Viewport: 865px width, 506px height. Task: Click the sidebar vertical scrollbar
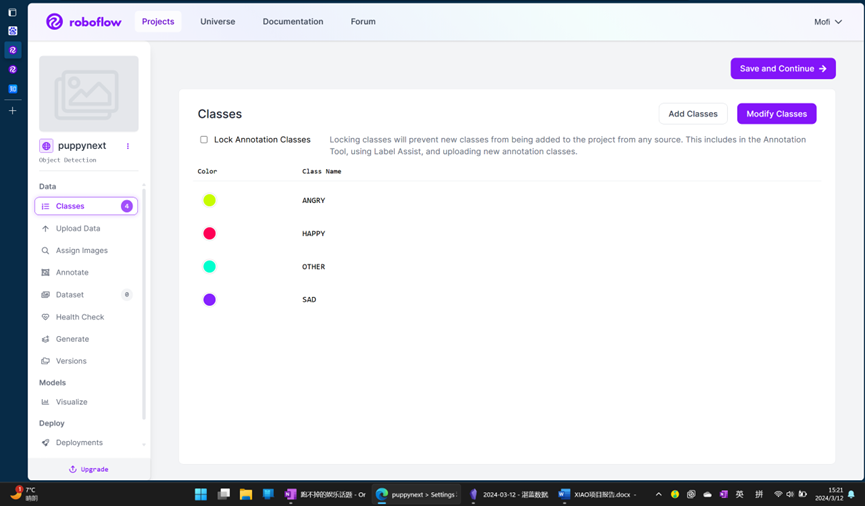pyautogui.click(x=144, y=303)
